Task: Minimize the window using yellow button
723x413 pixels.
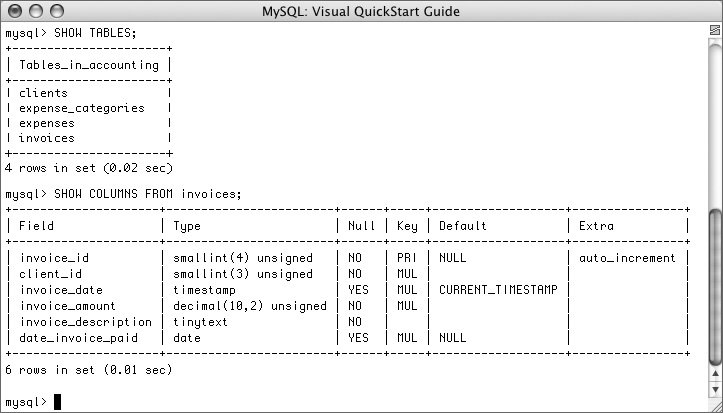Action: tap(36, 11)
